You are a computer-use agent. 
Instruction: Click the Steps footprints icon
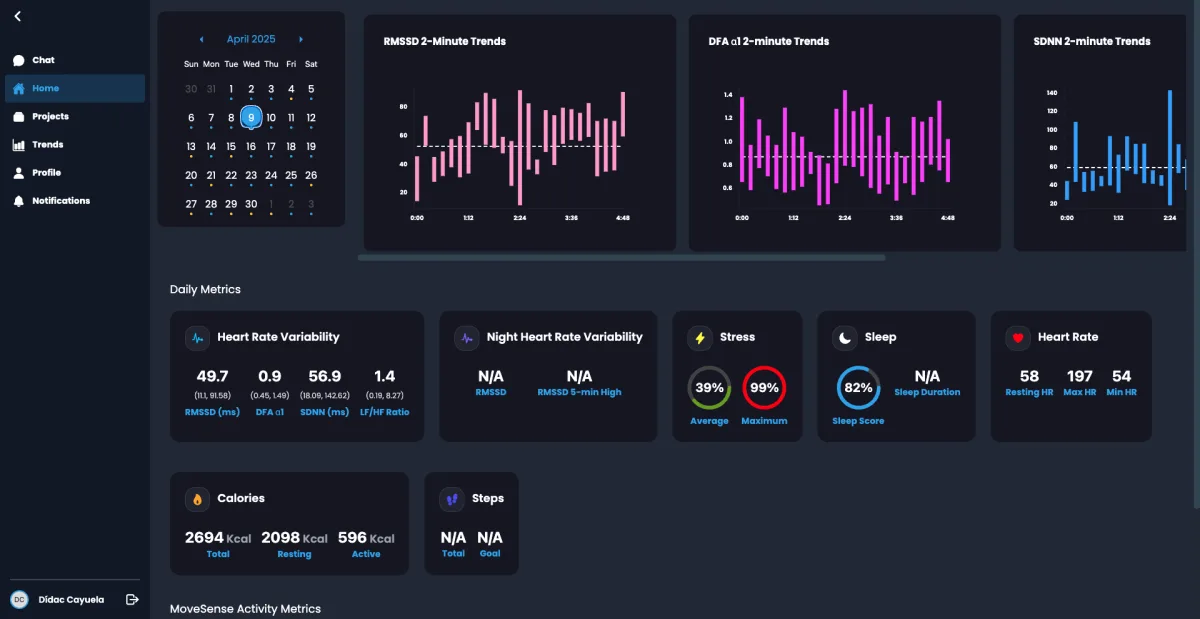click(x=452, y=499)
